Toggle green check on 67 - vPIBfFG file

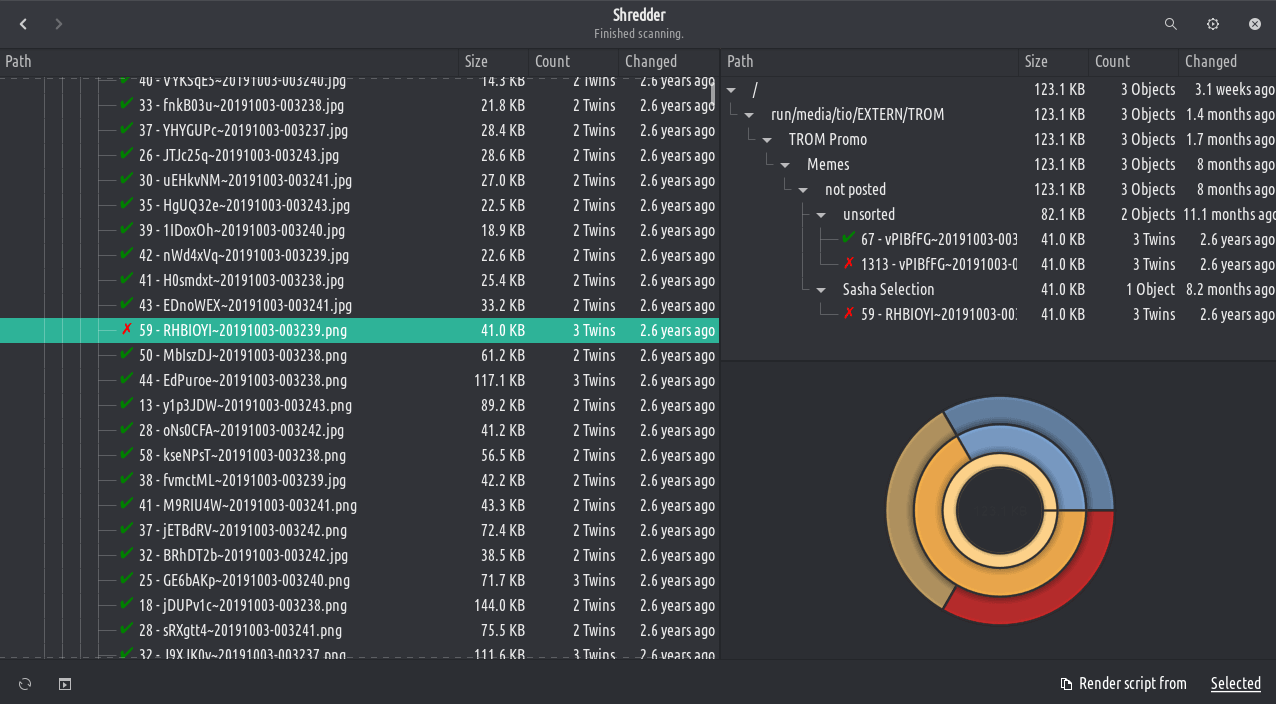(x=848, y=239)
